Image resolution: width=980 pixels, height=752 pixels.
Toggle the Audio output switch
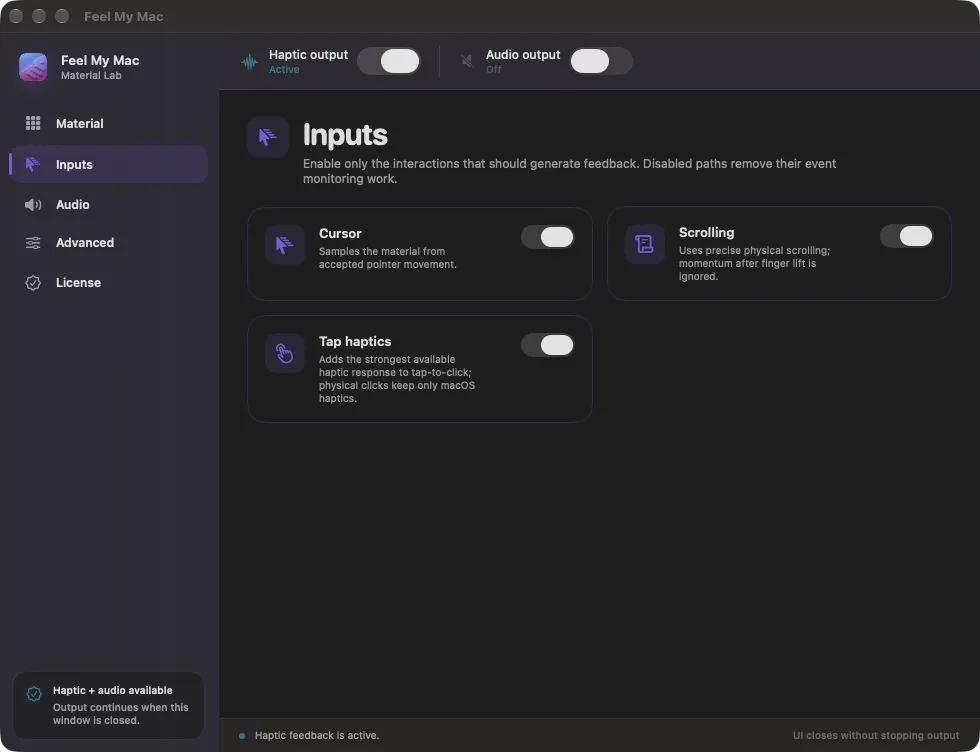pos(601,61)
